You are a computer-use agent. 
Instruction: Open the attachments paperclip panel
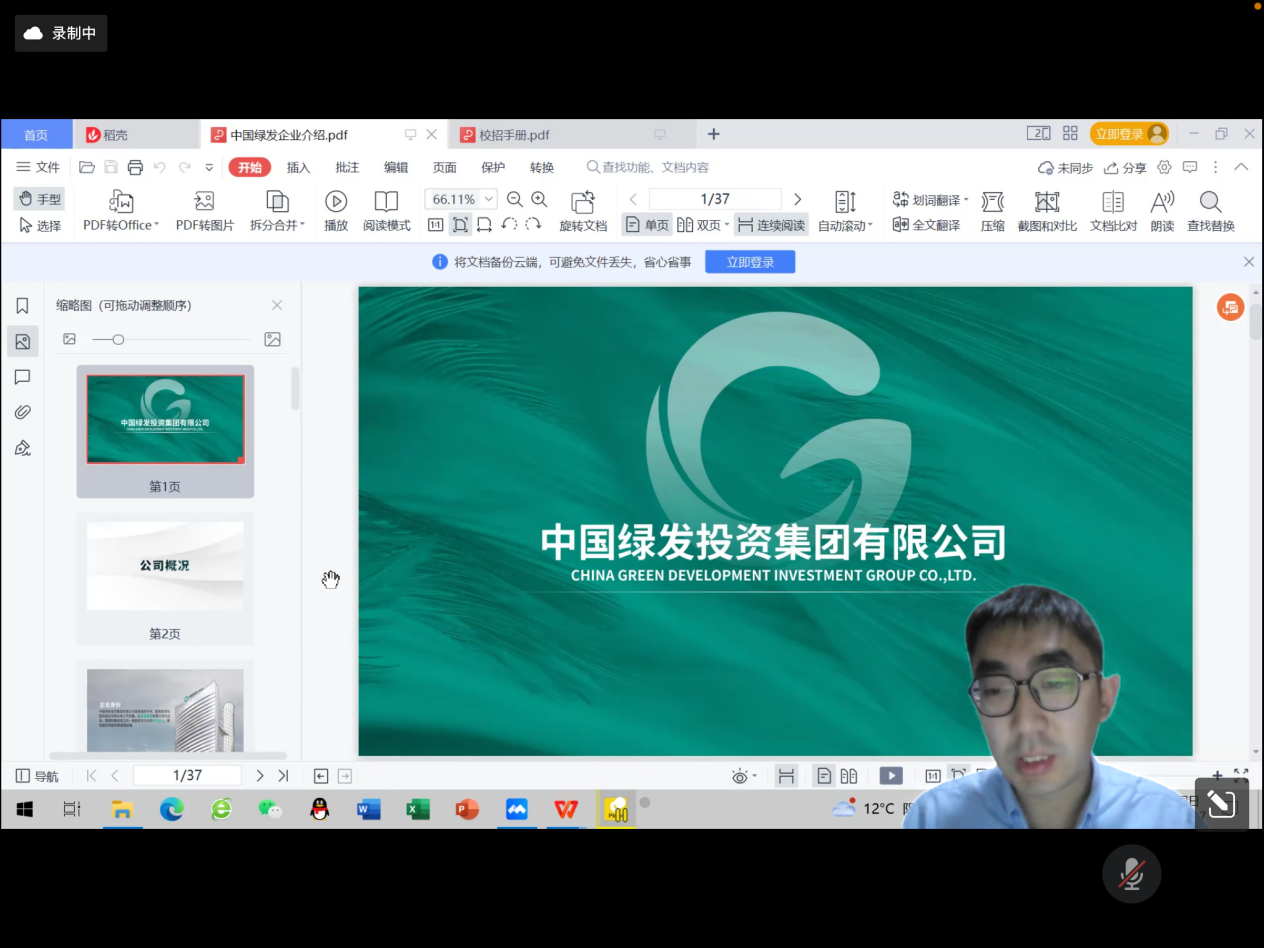tap(22, 412)
